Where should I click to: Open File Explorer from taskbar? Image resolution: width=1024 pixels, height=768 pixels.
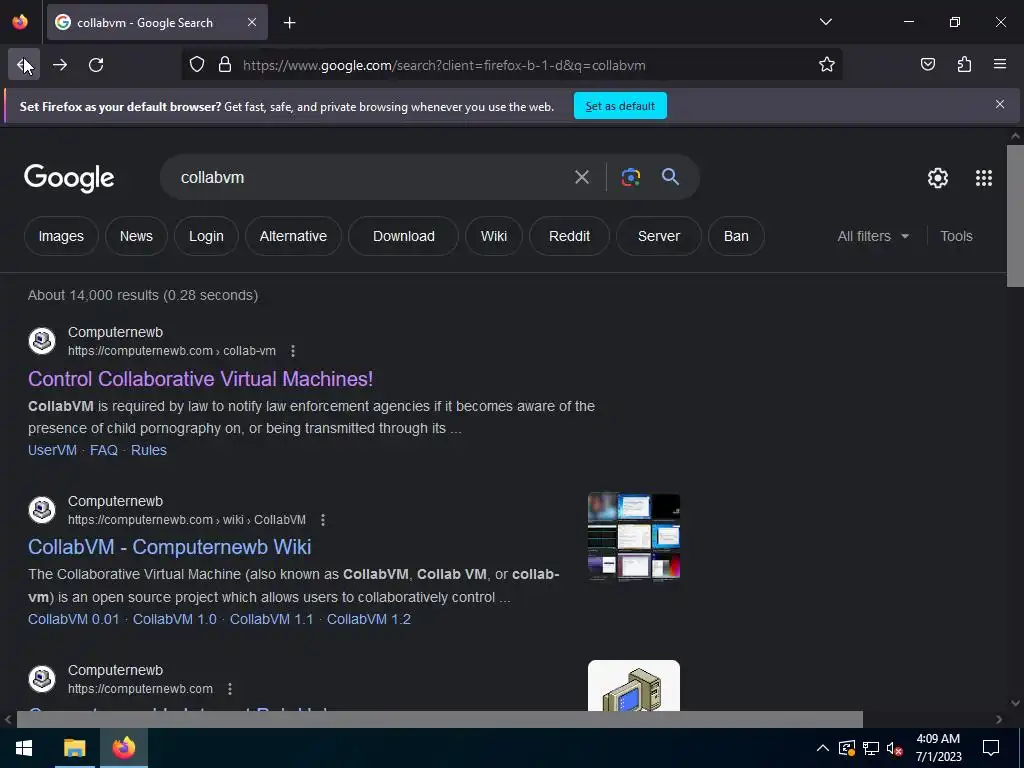click(x=74, y=748)
